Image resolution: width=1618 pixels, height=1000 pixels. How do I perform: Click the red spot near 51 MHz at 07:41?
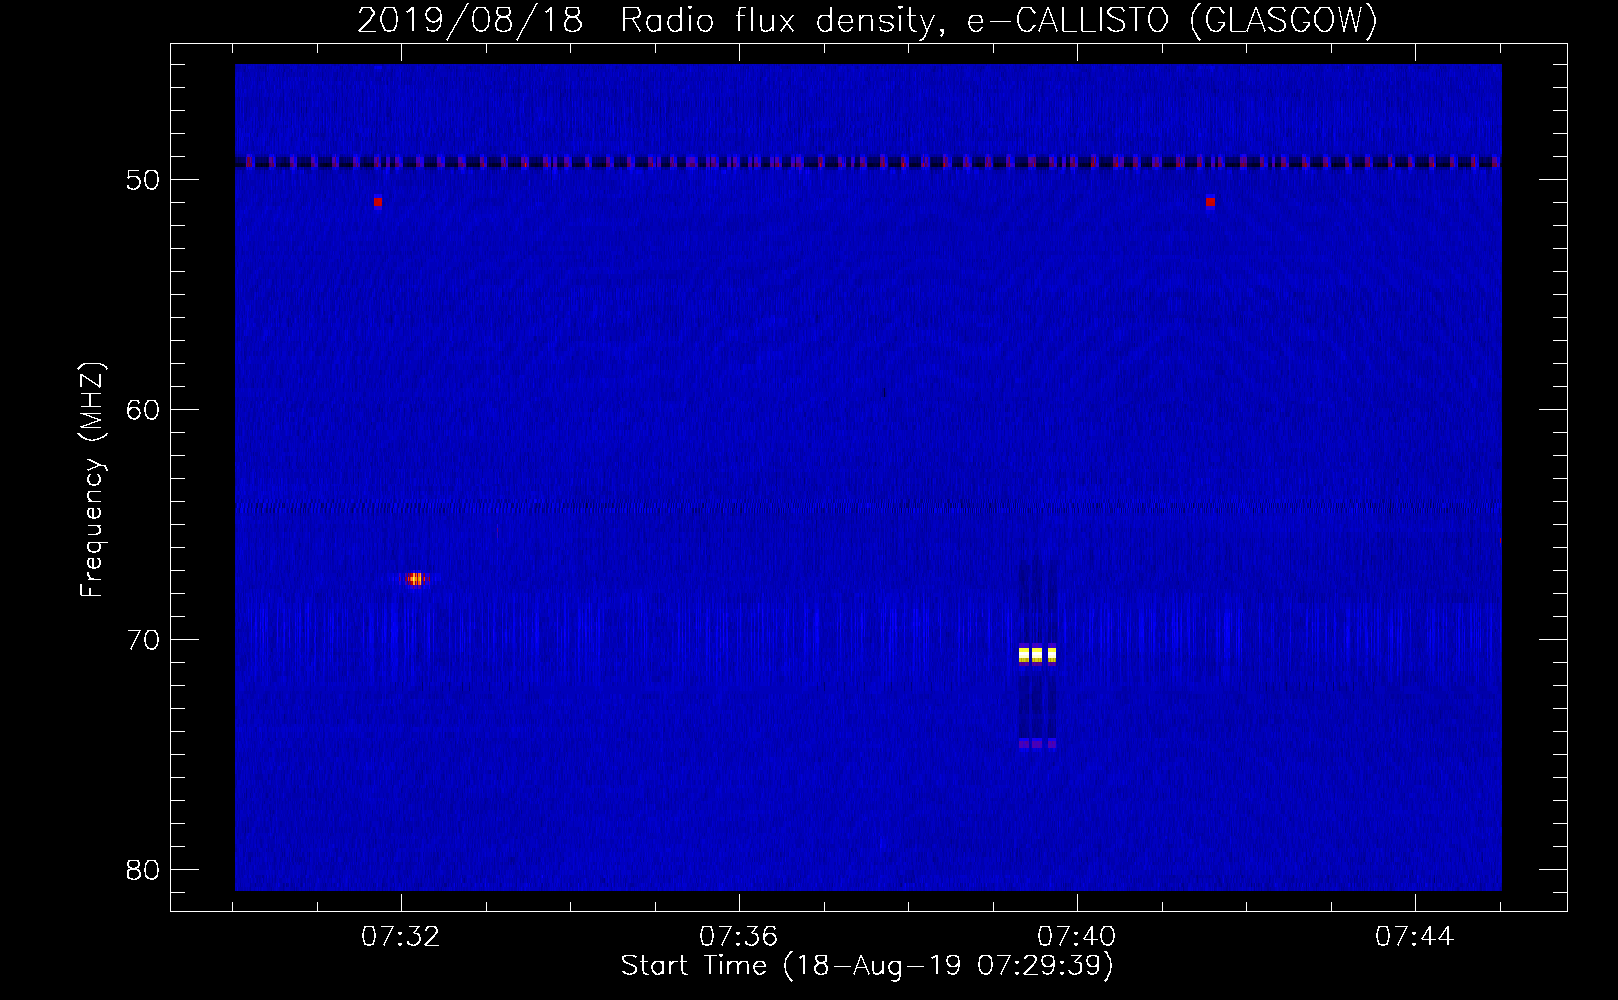1211,202
